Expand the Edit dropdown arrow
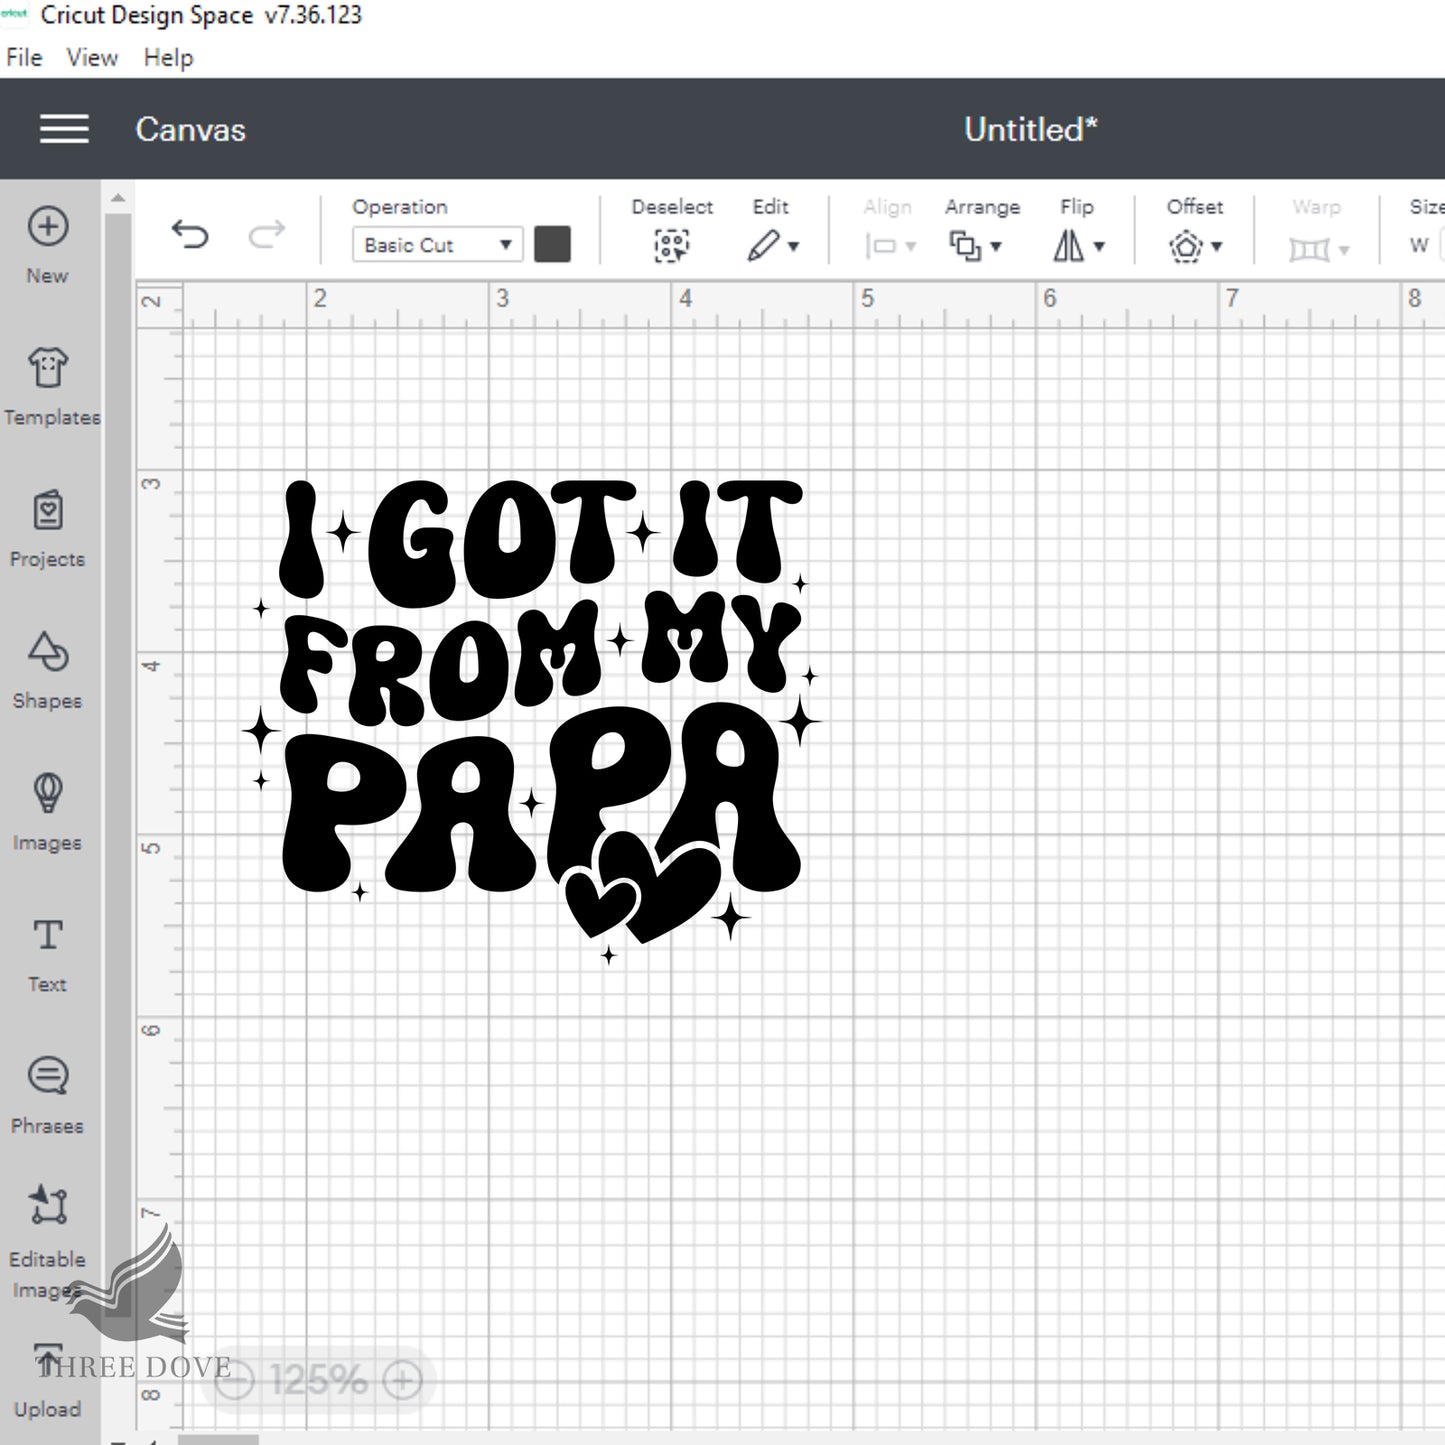This screenshot has width=1445, height=1445. point(794,247)
